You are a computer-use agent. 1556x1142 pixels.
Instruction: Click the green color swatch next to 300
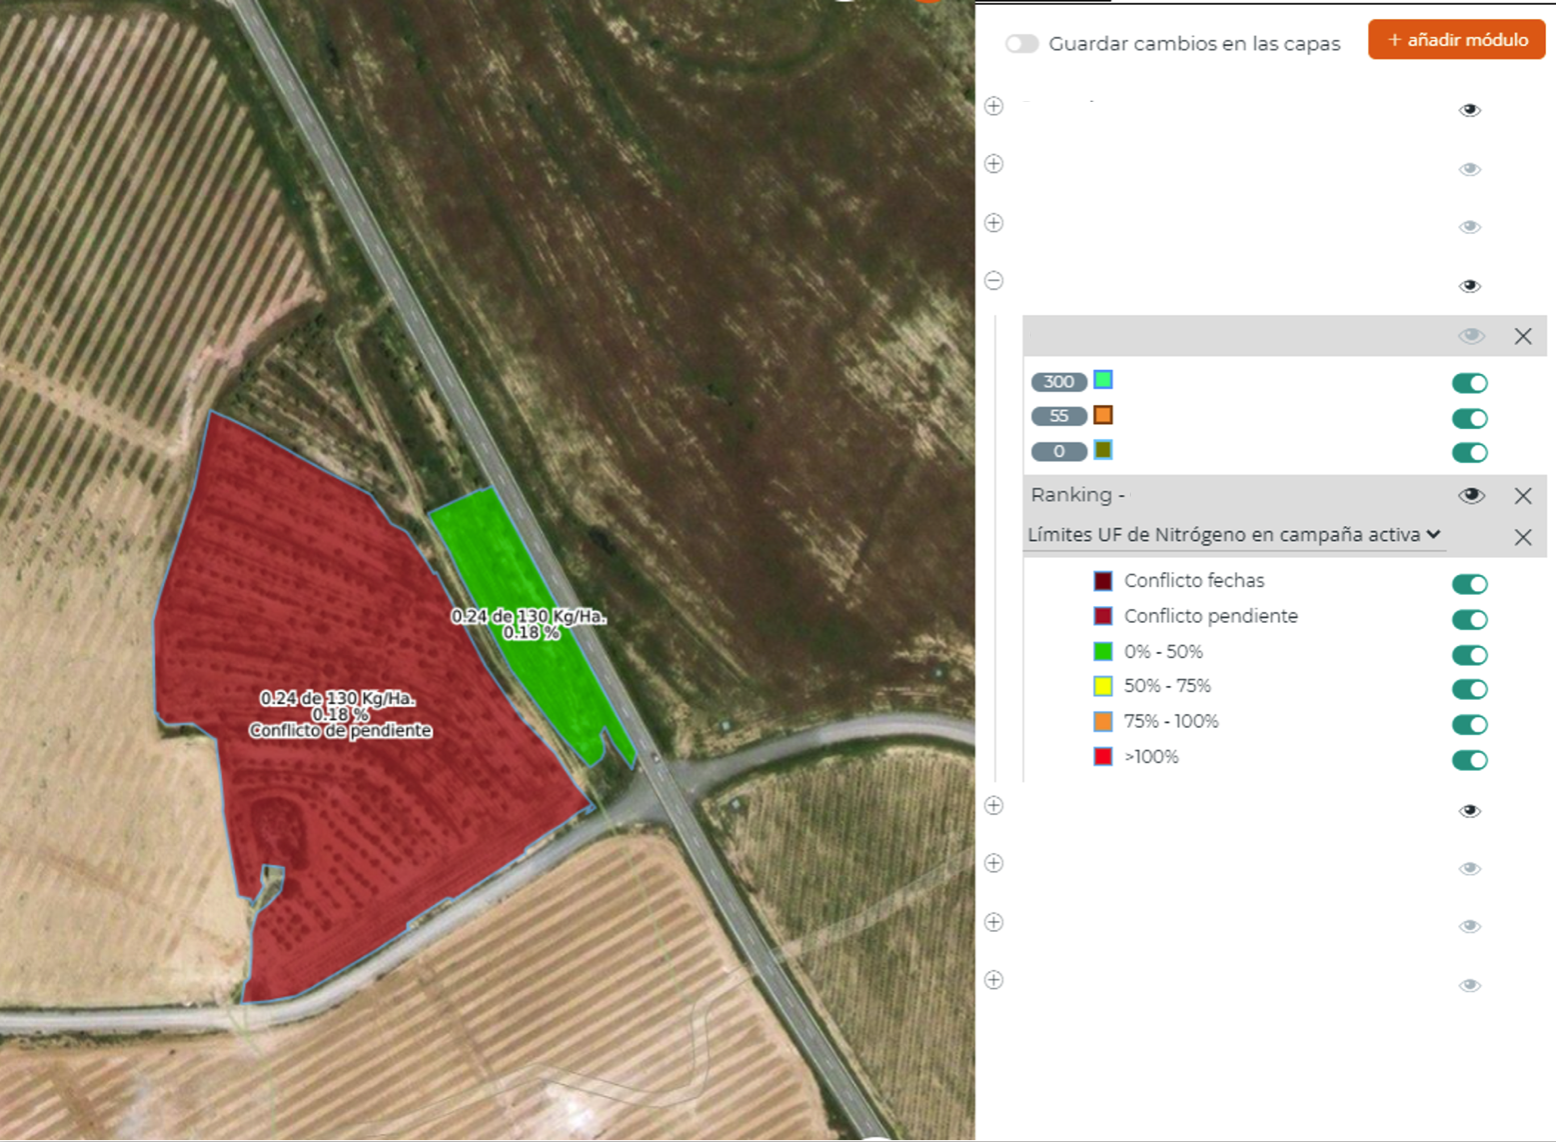tap(1103, 380)
